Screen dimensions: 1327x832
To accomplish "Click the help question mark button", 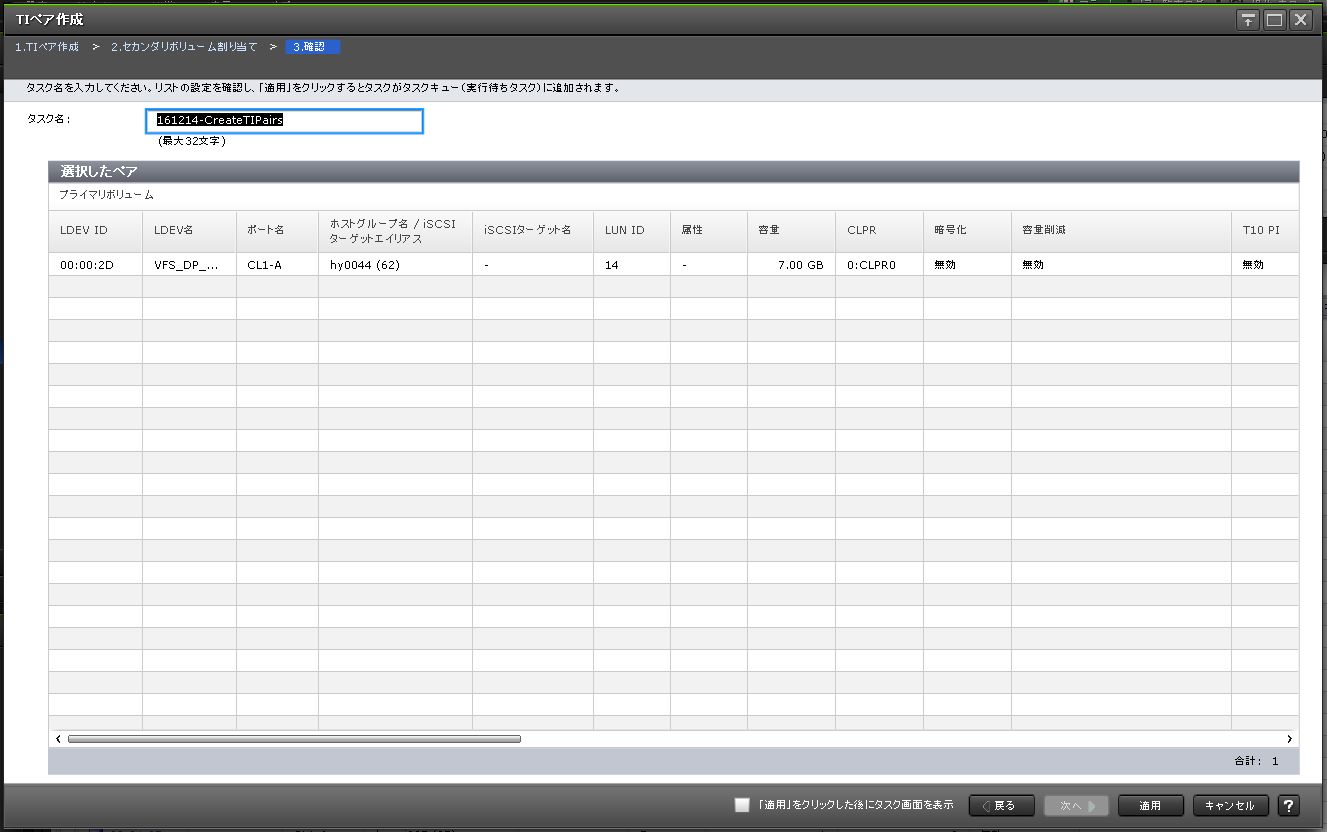I will tap(1288, 805).
